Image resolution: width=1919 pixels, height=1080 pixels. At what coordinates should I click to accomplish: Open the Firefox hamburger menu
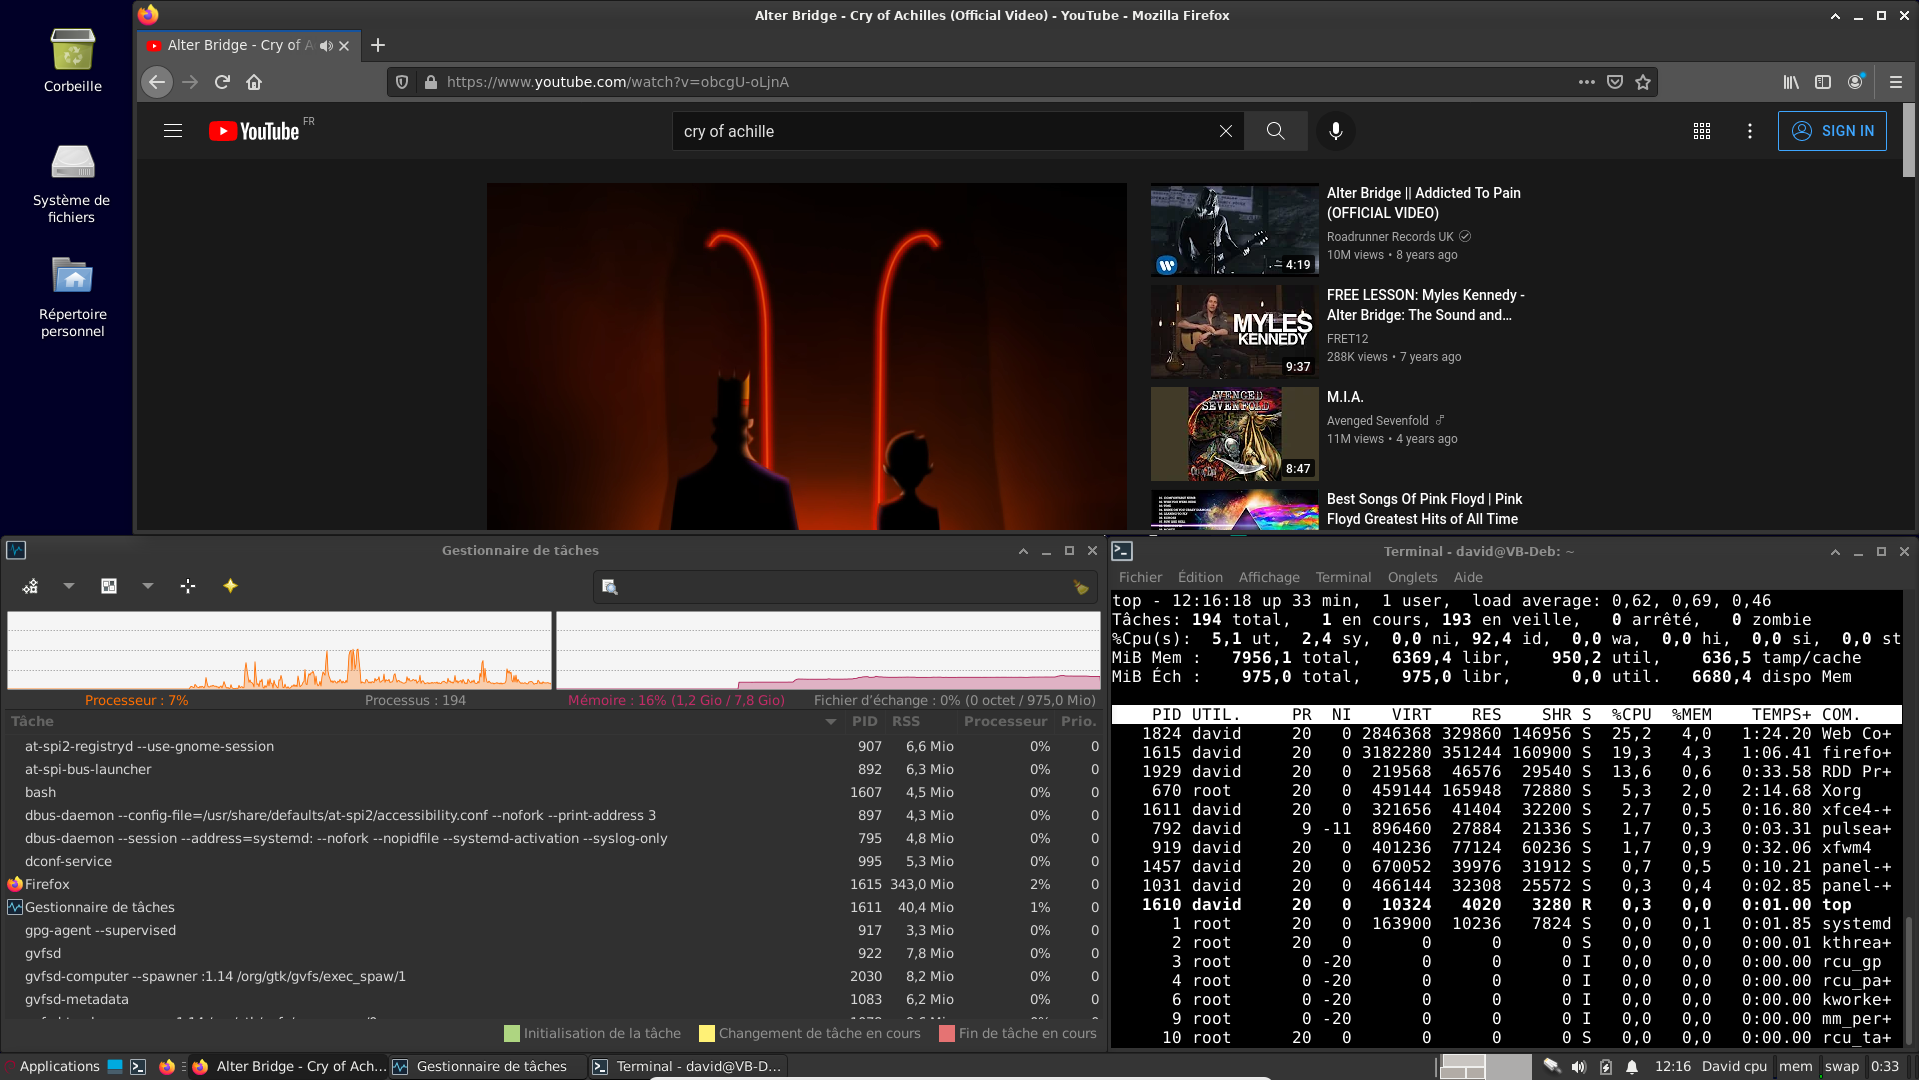click(x=1896, y=82)
